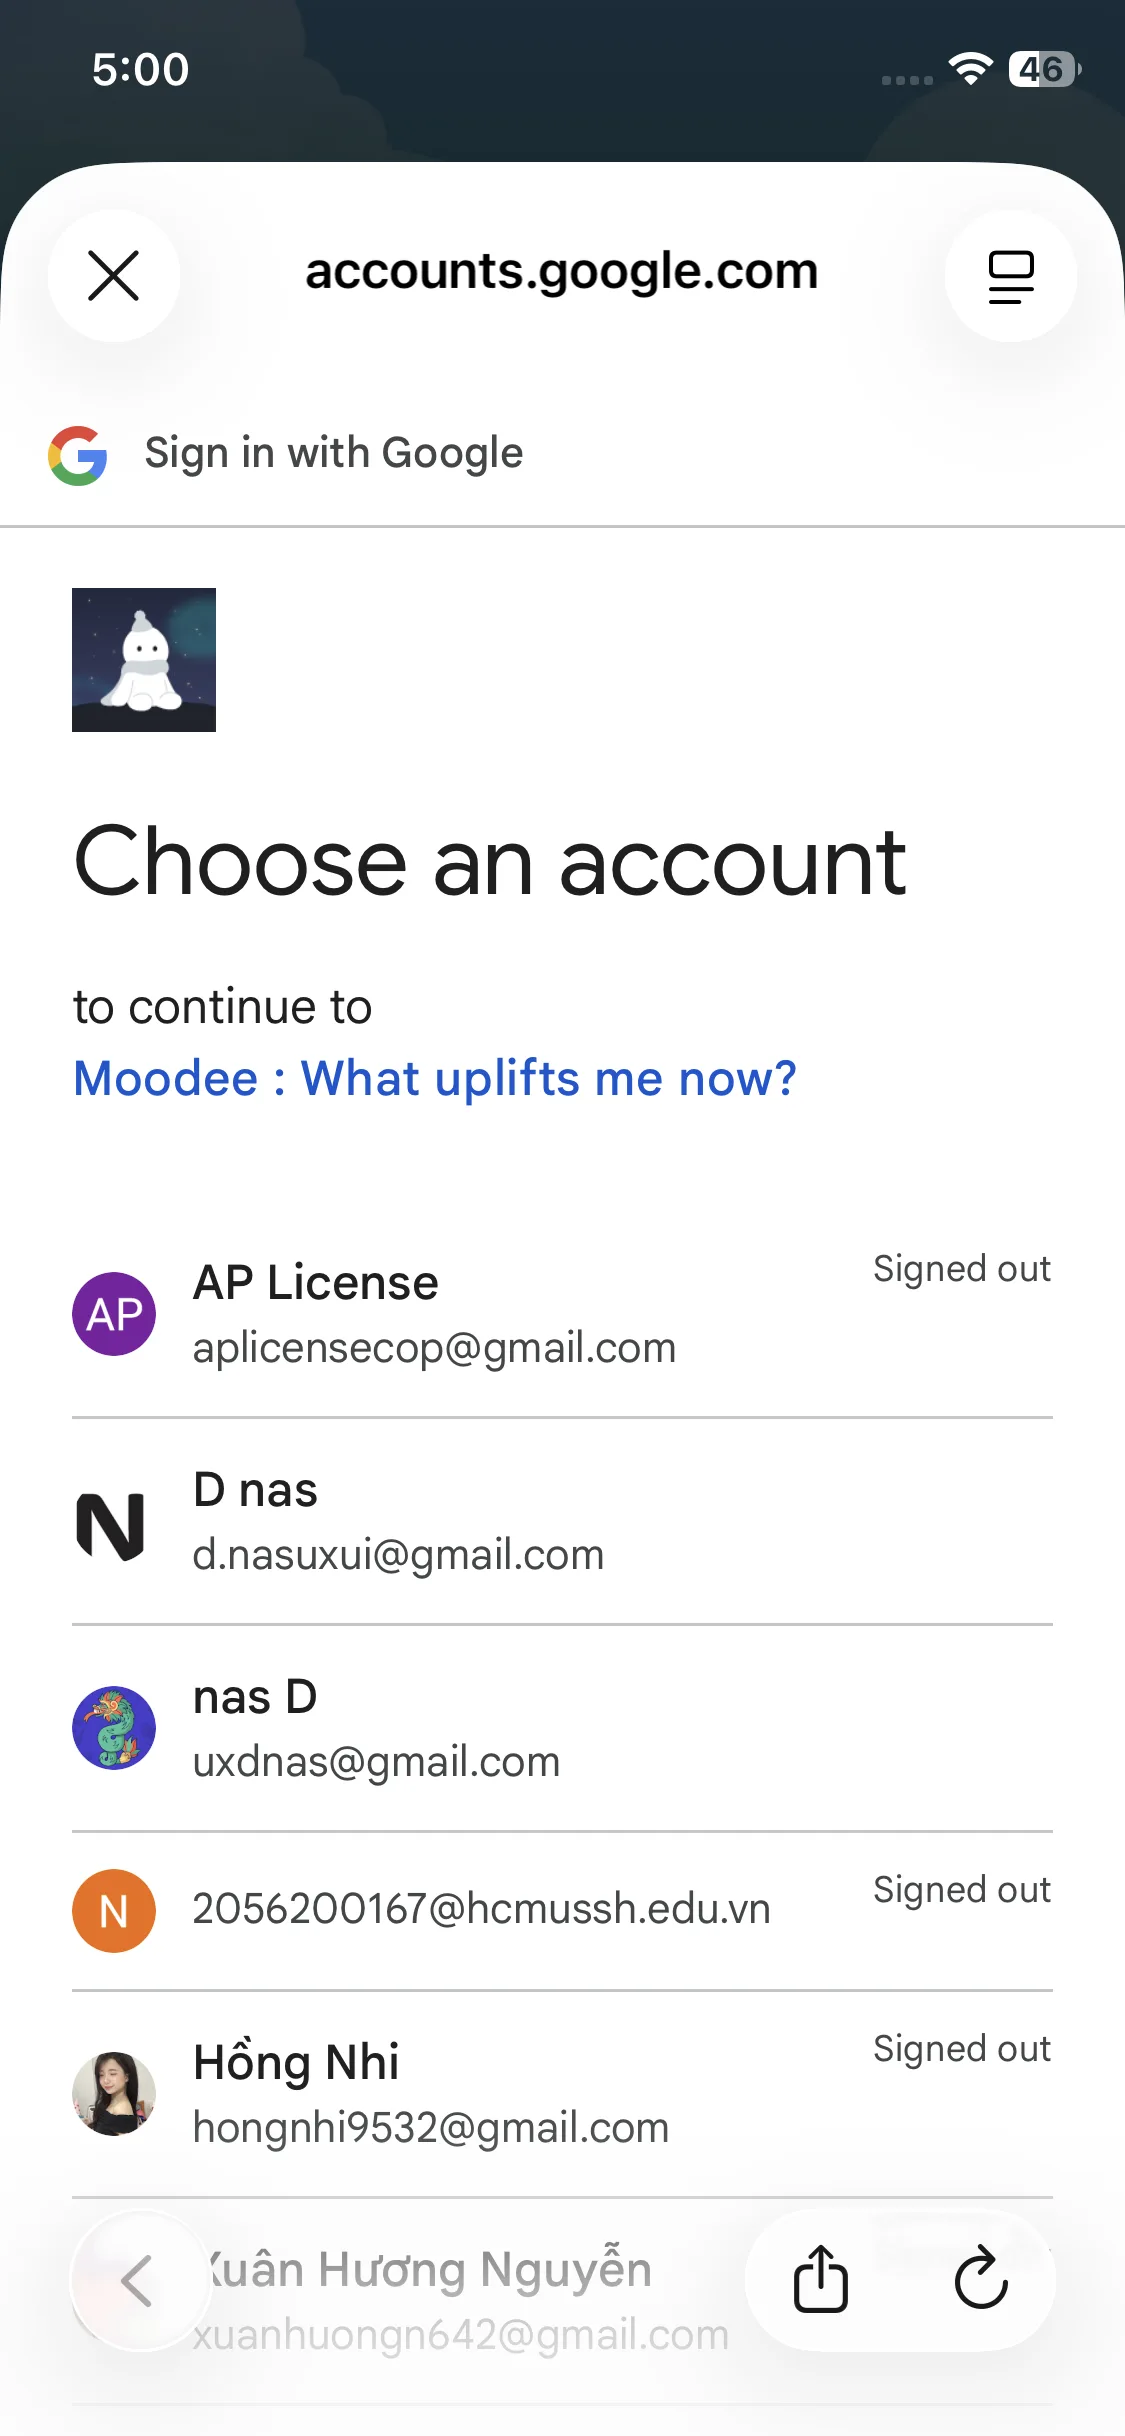The image size is (1125, 2436).
Task: Choose the AP License account
Action: [434, 1314]
